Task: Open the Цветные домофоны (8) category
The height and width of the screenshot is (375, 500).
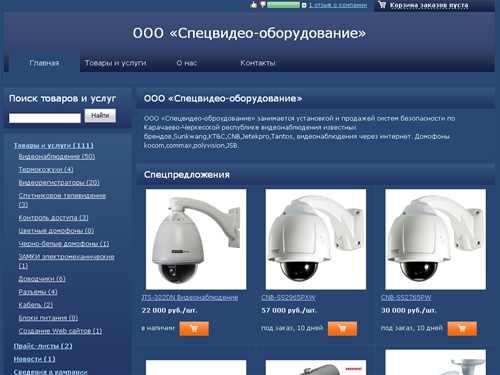Action: pos(56,230)
